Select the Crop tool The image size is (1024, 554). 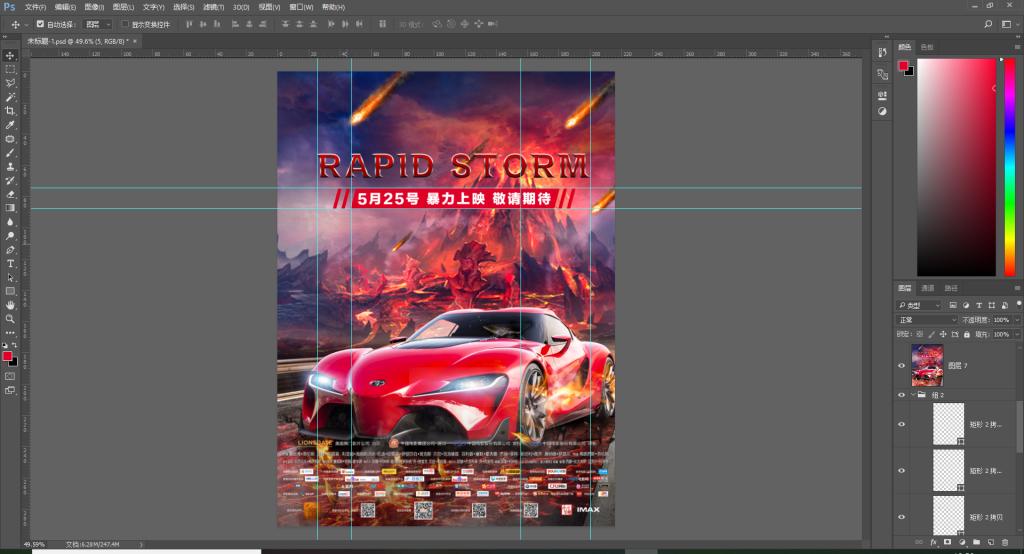point(10,111)
